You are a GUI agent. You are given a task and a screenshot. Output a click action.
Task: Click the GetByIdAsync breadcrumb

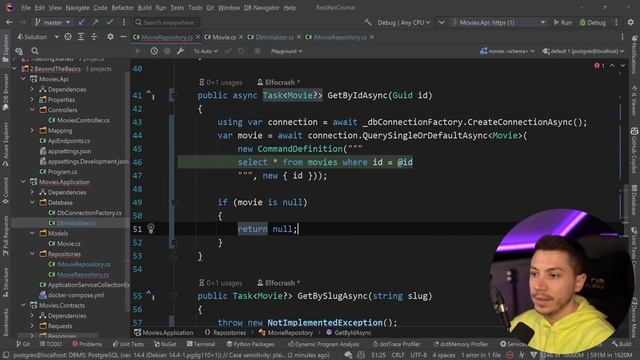[x=349, y=333]
